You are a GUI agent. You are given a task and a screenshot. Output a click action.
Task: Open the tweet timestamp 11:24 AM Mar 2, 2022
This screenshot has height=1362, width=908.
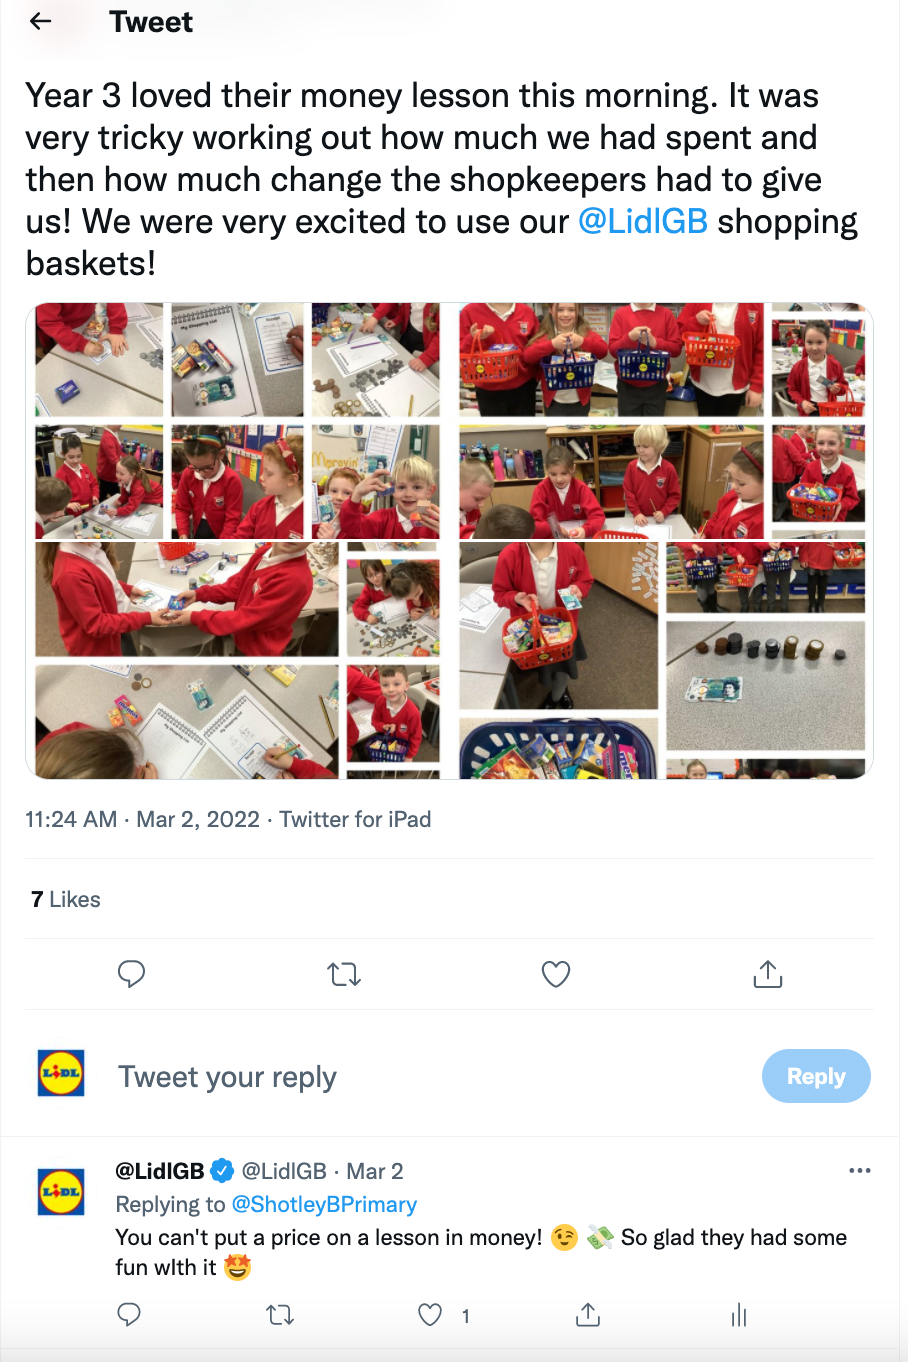point(142,819)
